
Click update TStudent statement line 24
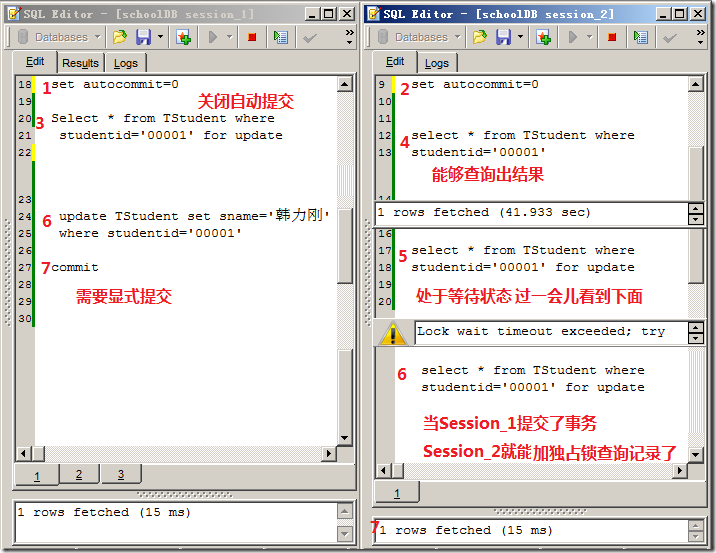coord(194,216)
